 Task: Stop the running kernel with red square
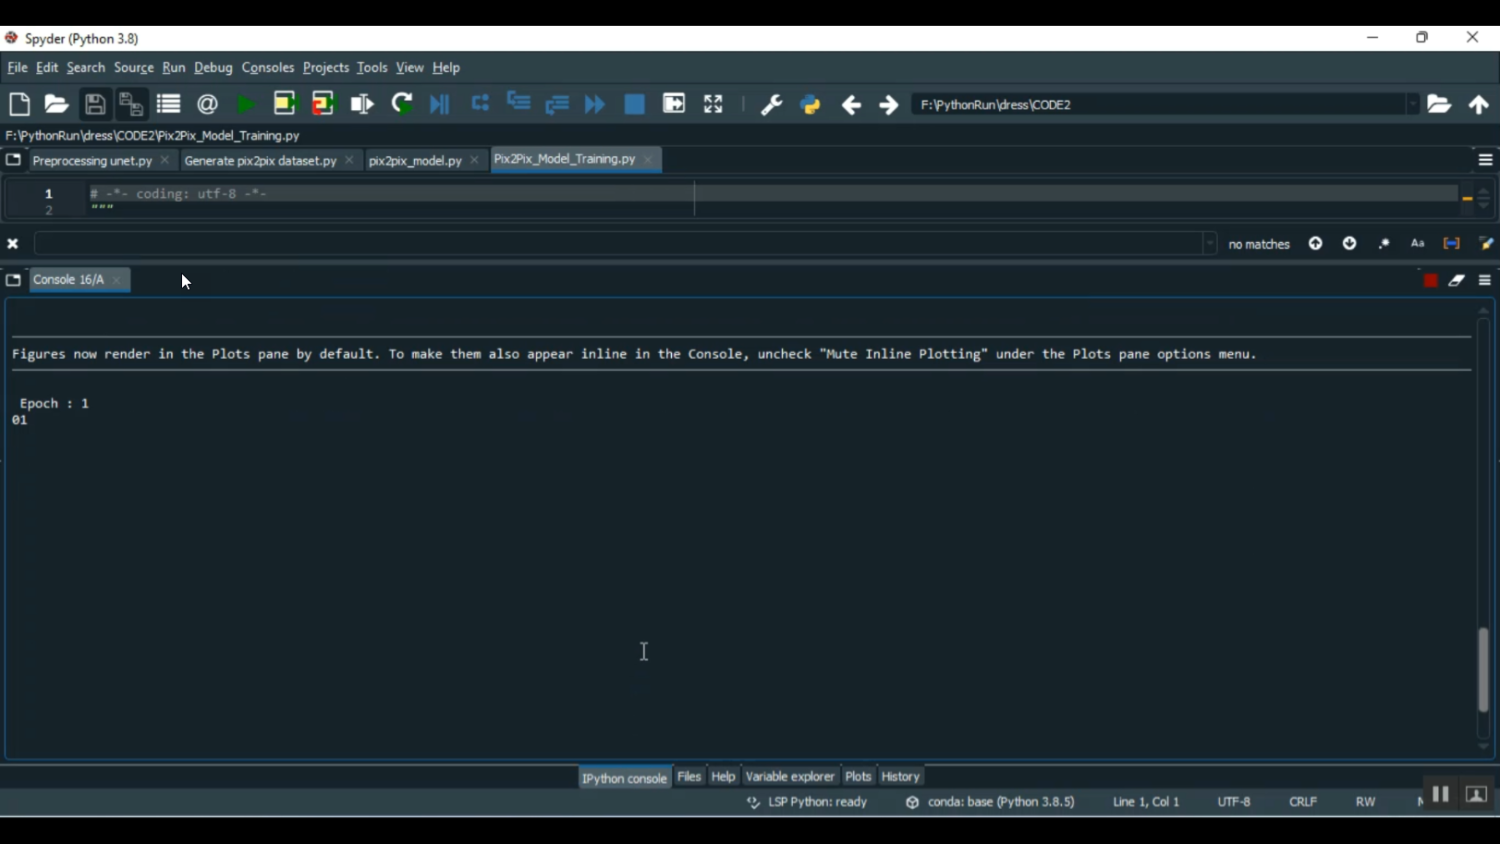[x=1430, y=281]
